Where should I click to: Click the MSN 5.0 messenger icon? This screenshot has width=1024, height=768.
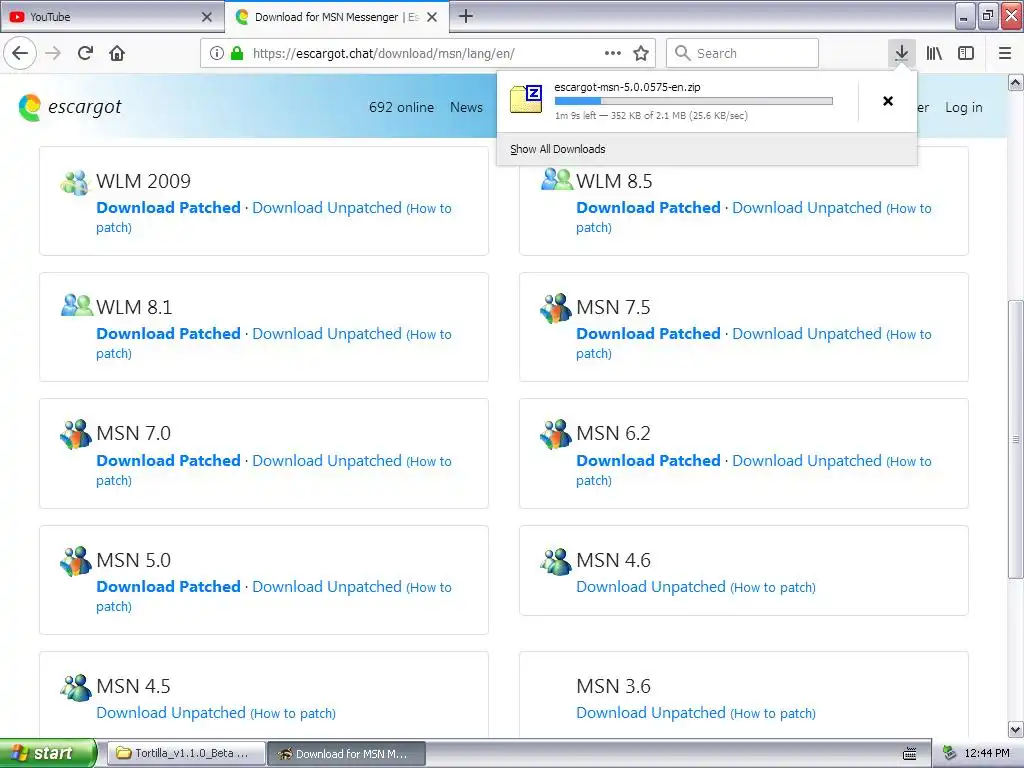76,561
